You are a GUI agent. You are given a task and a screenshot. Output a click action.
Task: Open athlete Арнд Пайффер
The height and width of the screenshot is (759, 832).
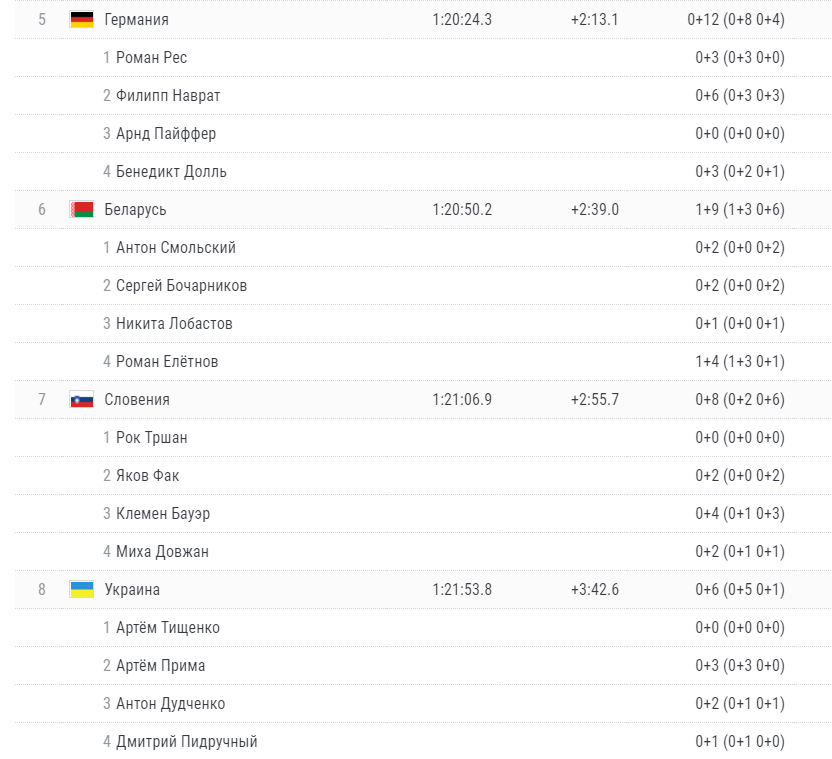click(x=166, y=133)
